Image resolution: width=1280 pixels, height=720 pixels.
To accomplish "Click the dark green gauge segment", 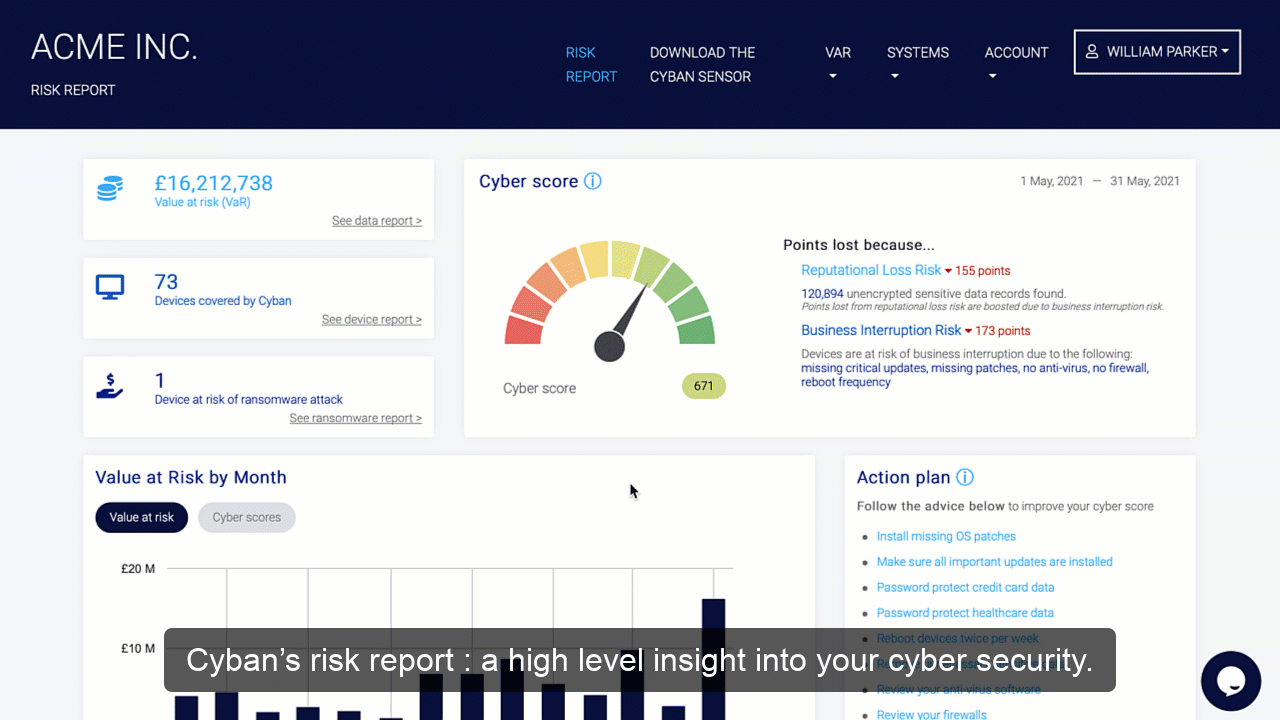I will coord(697,329).
